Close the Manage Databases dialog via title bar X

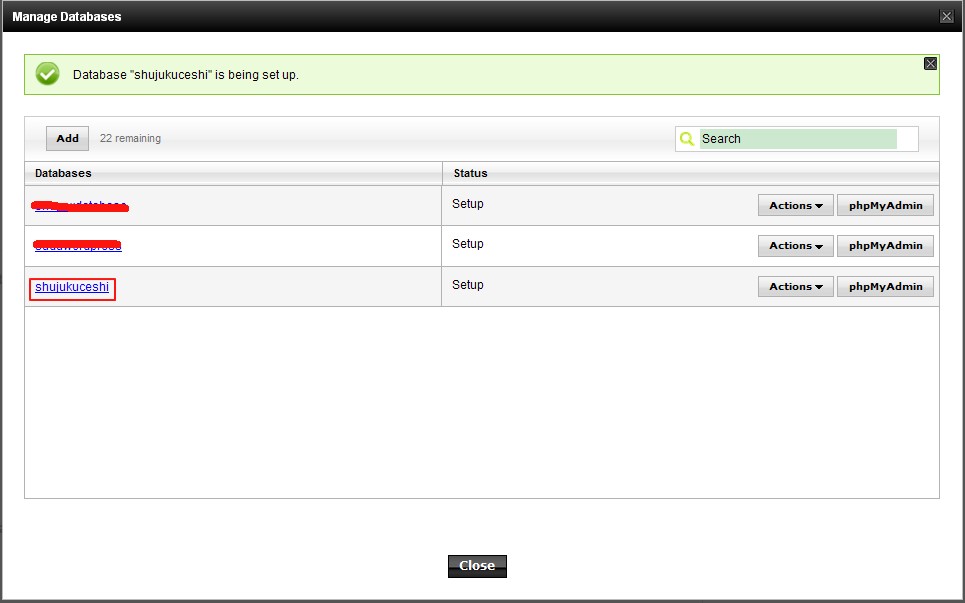(947, 17)
